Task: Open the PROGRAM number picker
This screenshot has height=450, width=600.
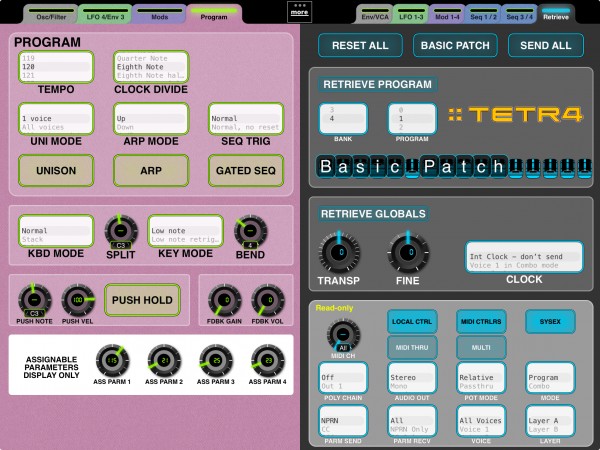Action: pos(412,119)
